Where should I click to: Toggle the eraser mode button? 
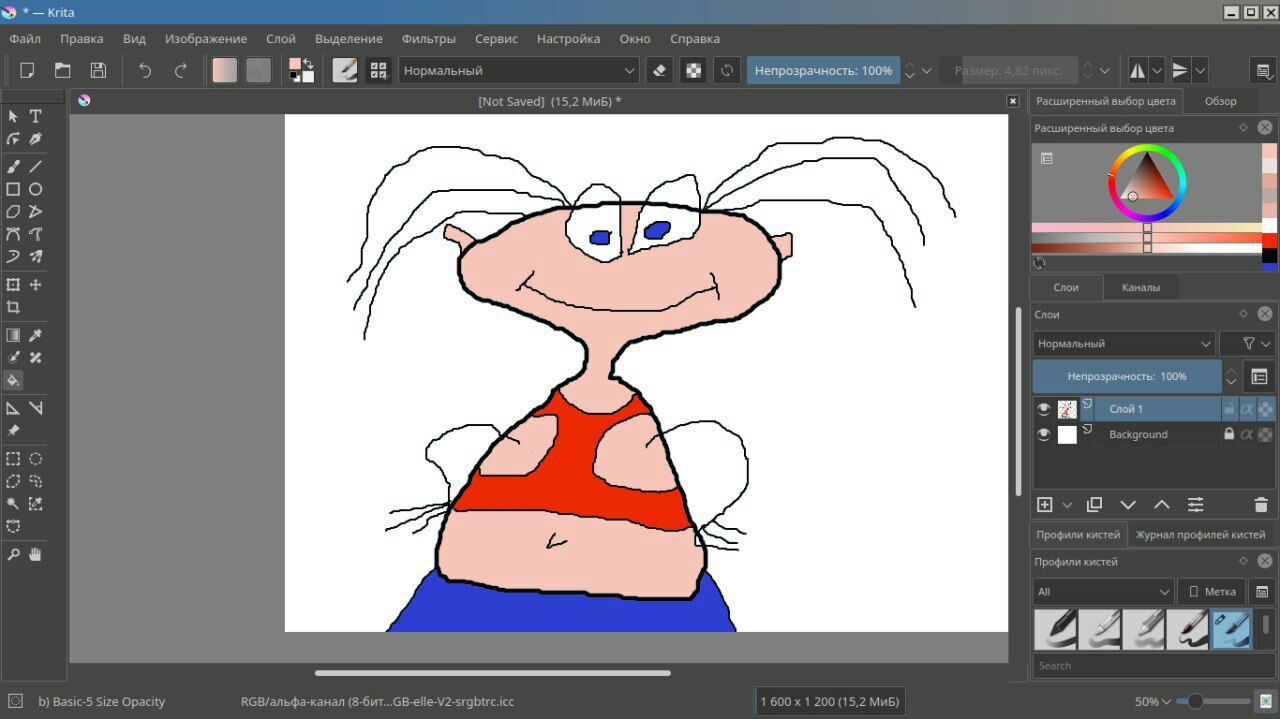click(658, 70)
